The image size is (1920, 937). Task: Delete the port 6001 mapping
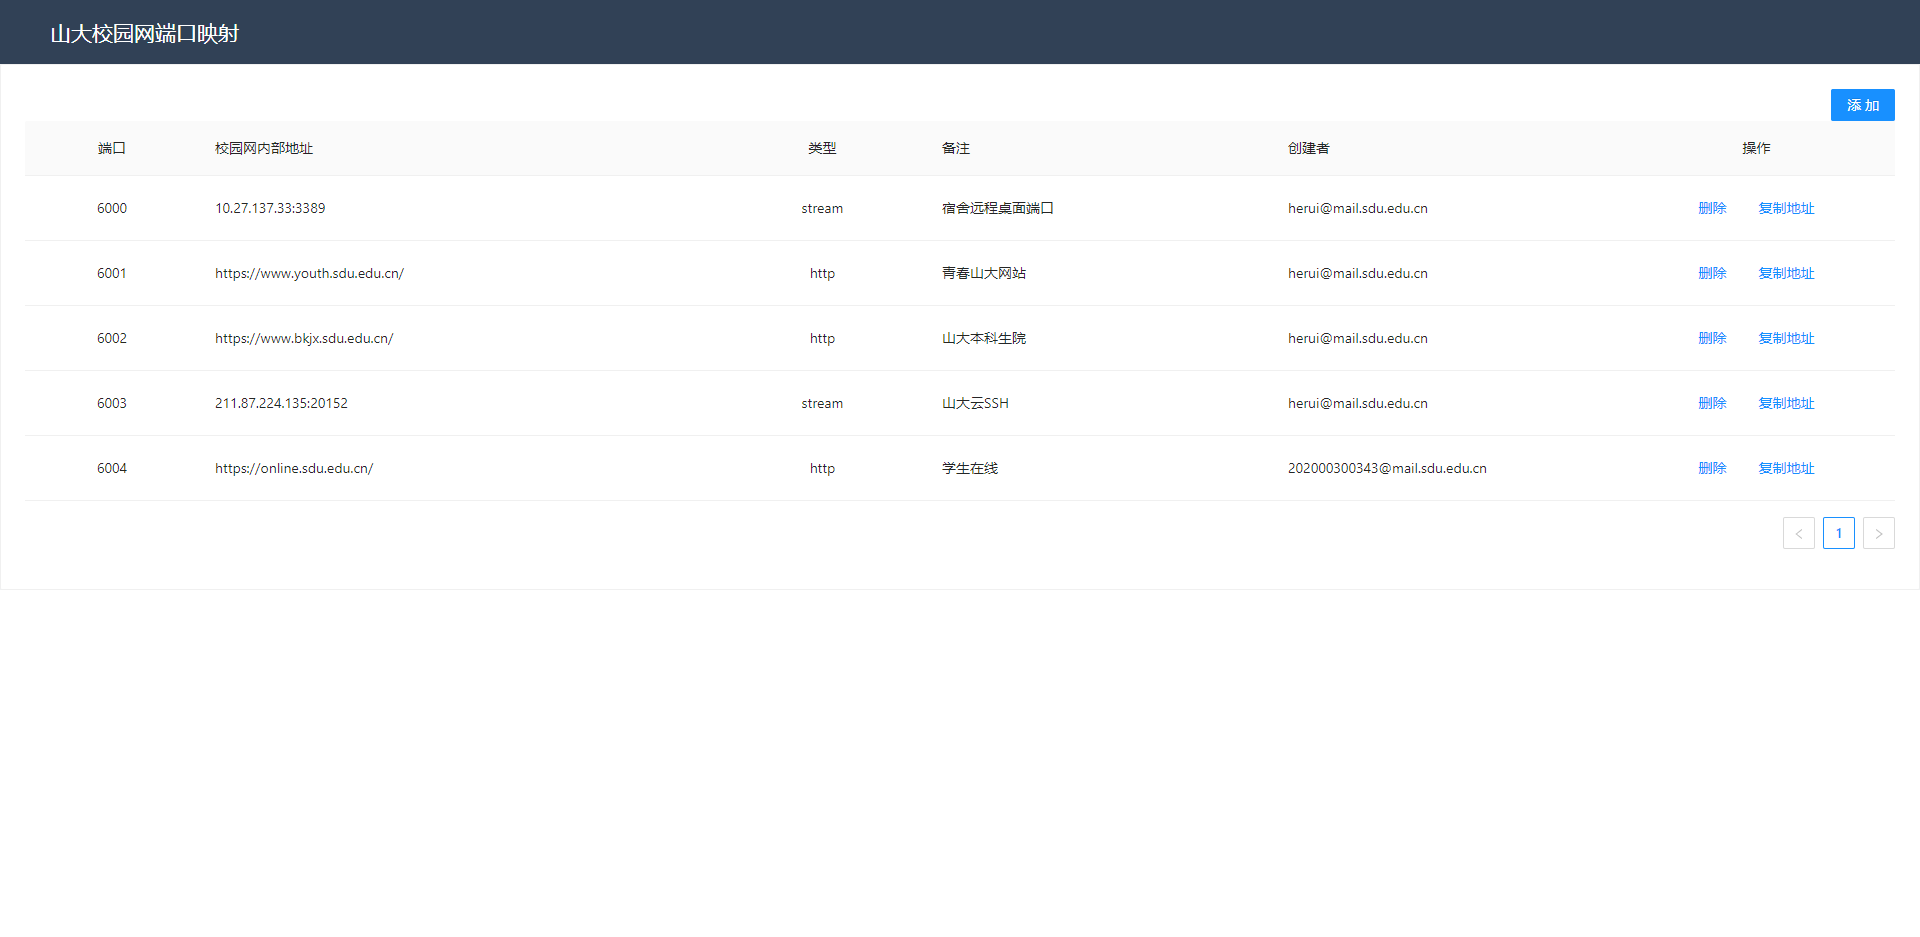(1712, 273)
